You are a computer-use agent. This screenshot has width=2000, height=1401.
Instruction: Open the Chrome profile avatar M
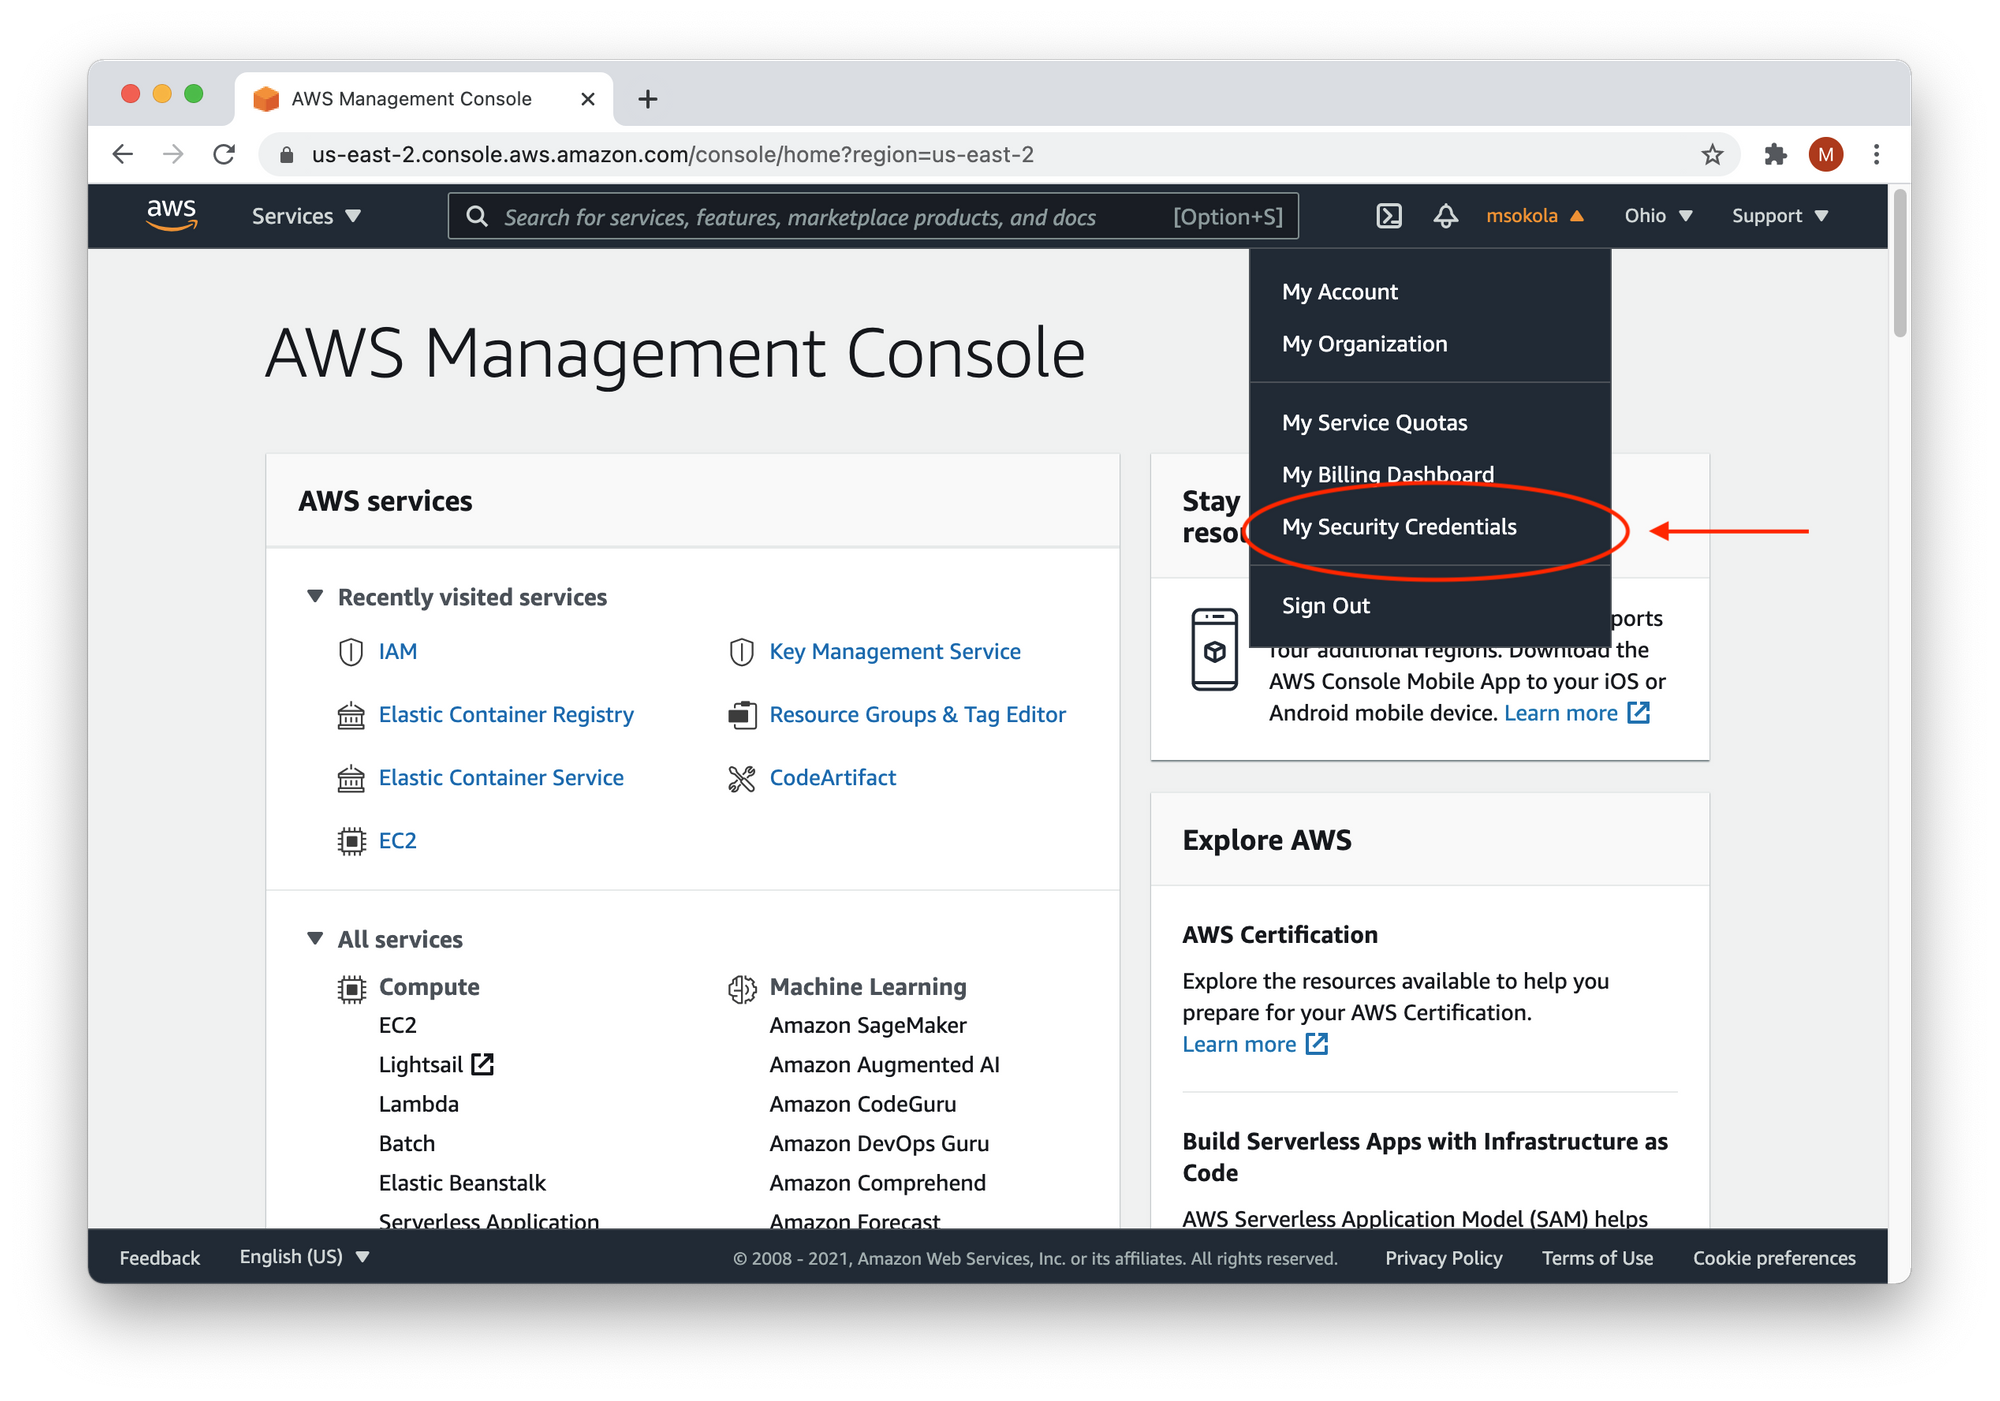pos(1826,154)
